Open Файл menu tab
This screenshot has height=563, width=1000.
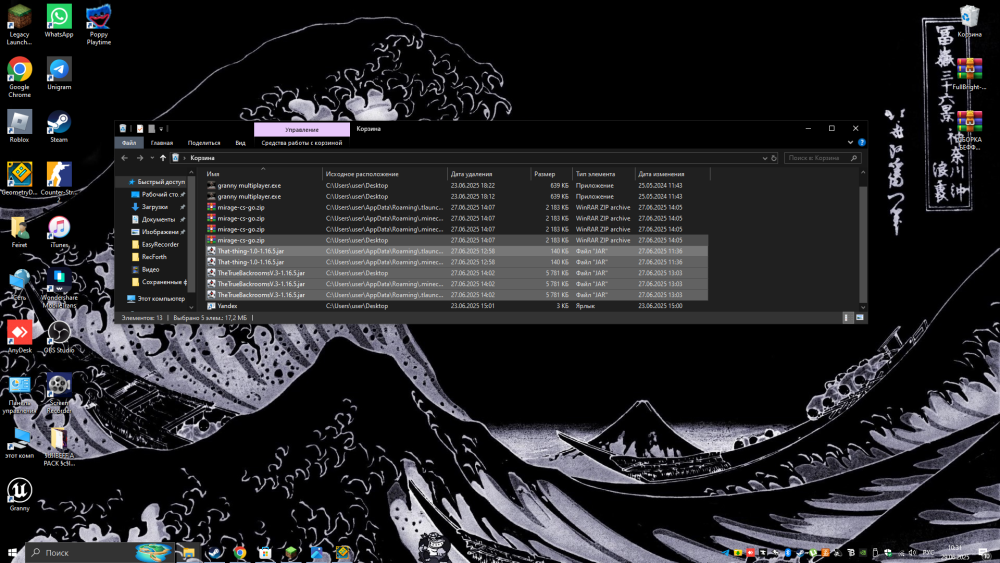[x=129, y=143]
